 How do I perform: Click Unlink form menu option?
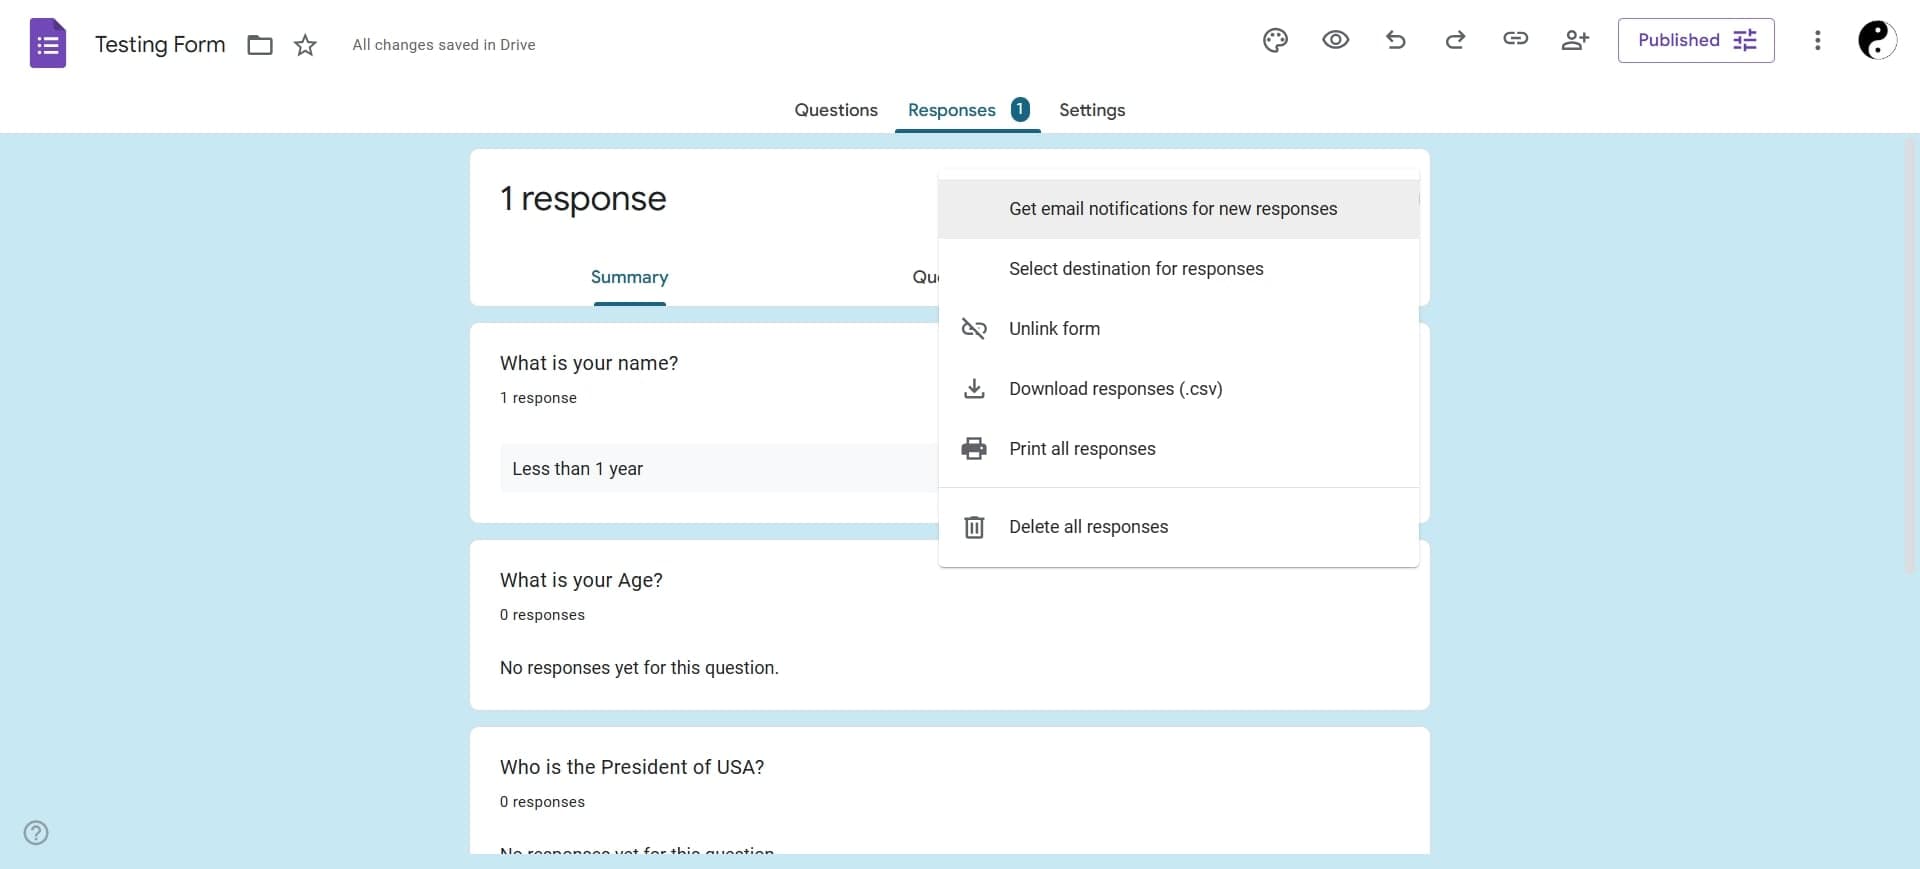pyautogui.click(x=1054, y=329)
